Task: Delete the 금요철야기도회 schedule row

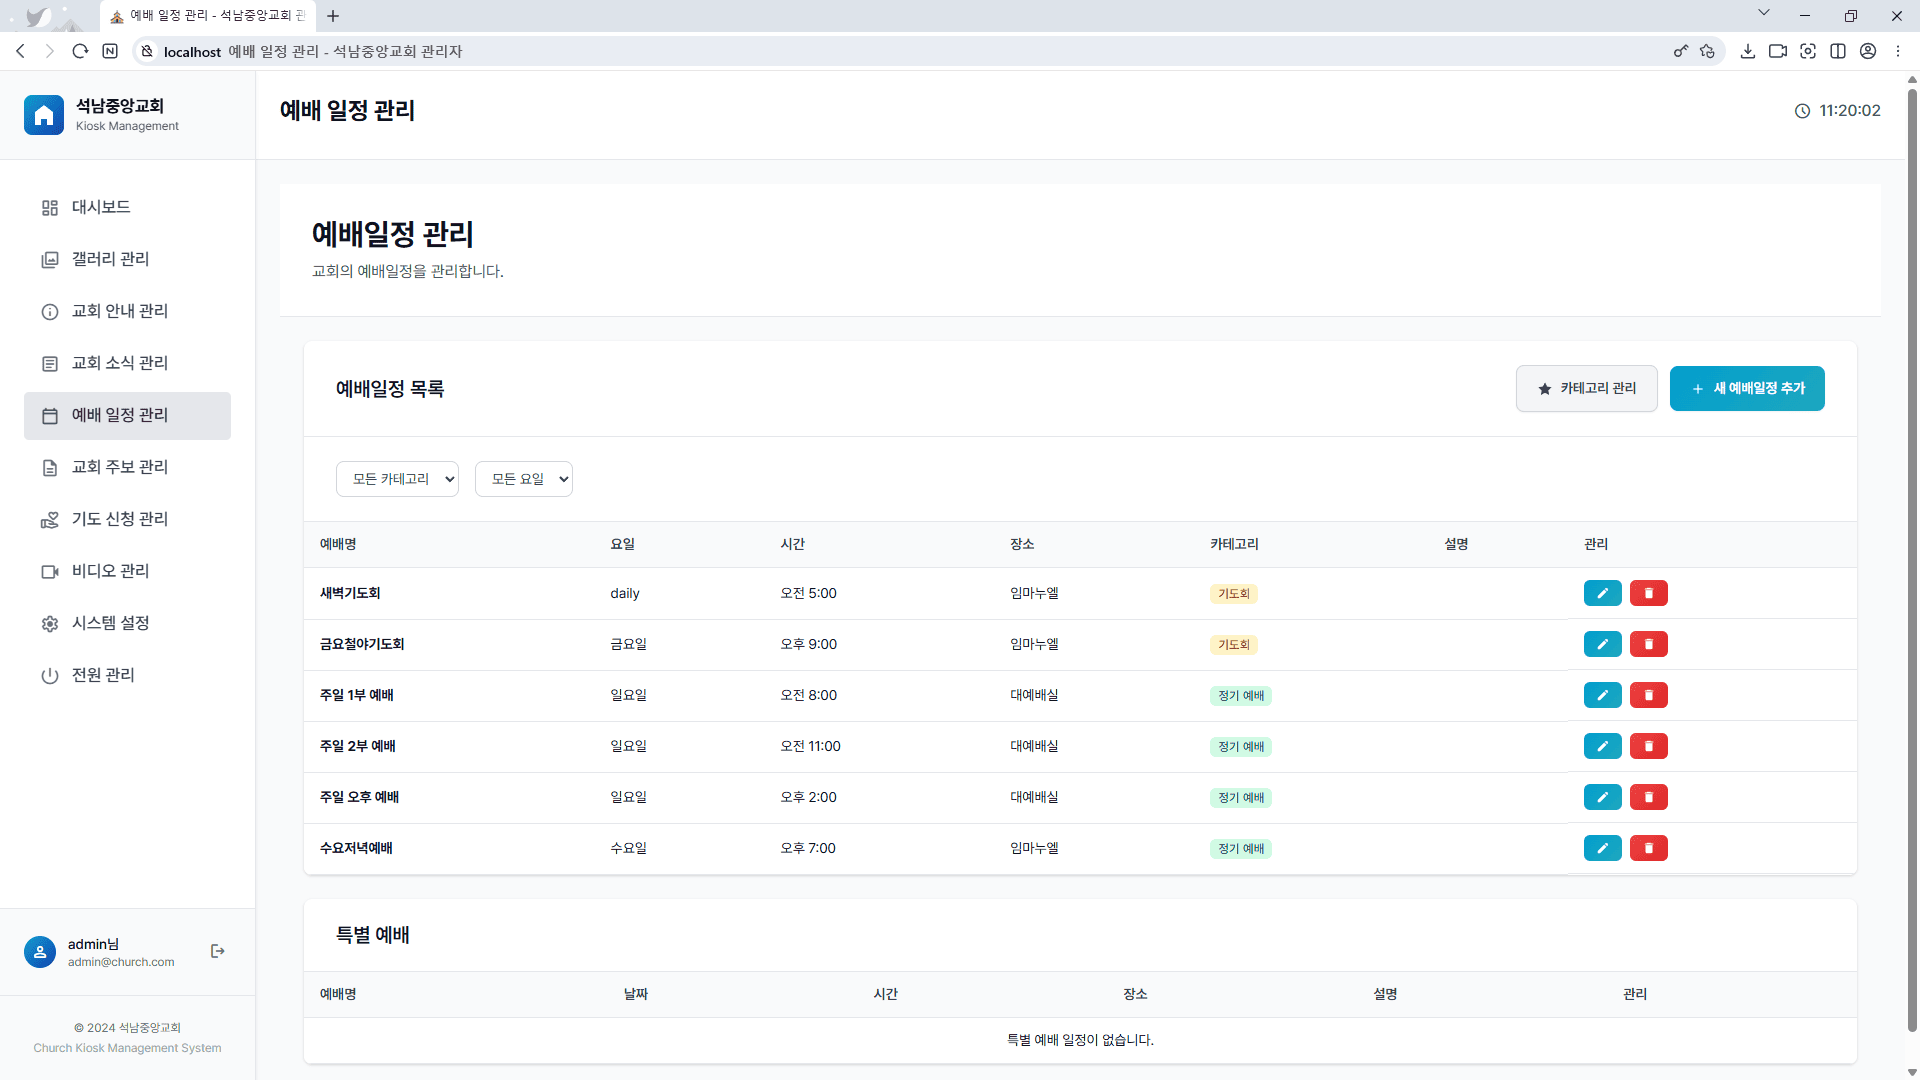Action: coord(1648,644)
